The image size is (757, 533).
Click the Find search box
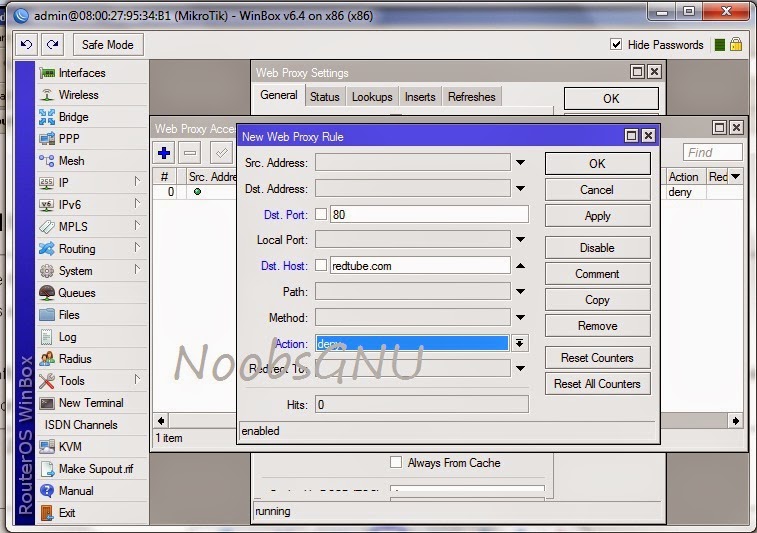pyautogui.click(x=713, y=153)
